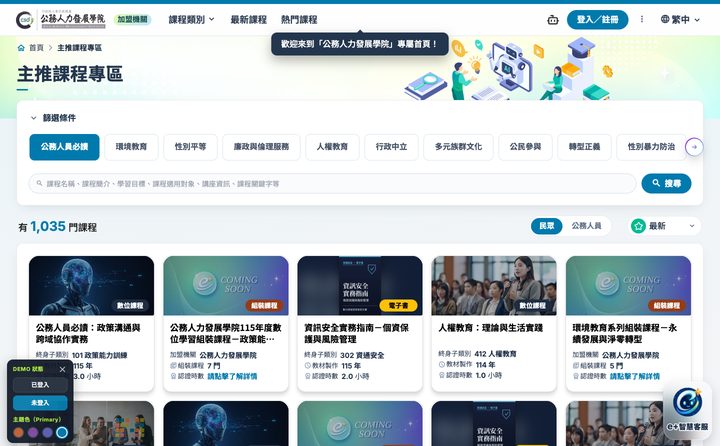Open the 資訊安全實務指南 ebook thumbnail
This screenshot has width=720, height=446.
[x=360, y=286]
